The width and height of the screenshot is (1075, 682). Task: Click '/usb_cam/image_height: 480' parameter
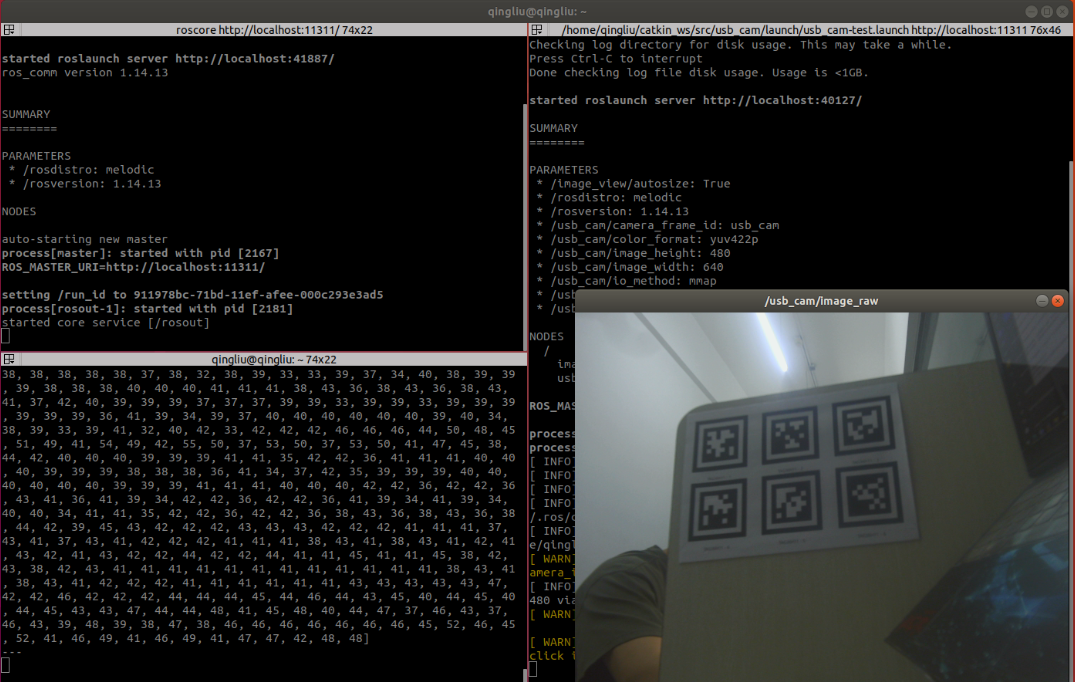click(640, 253)
